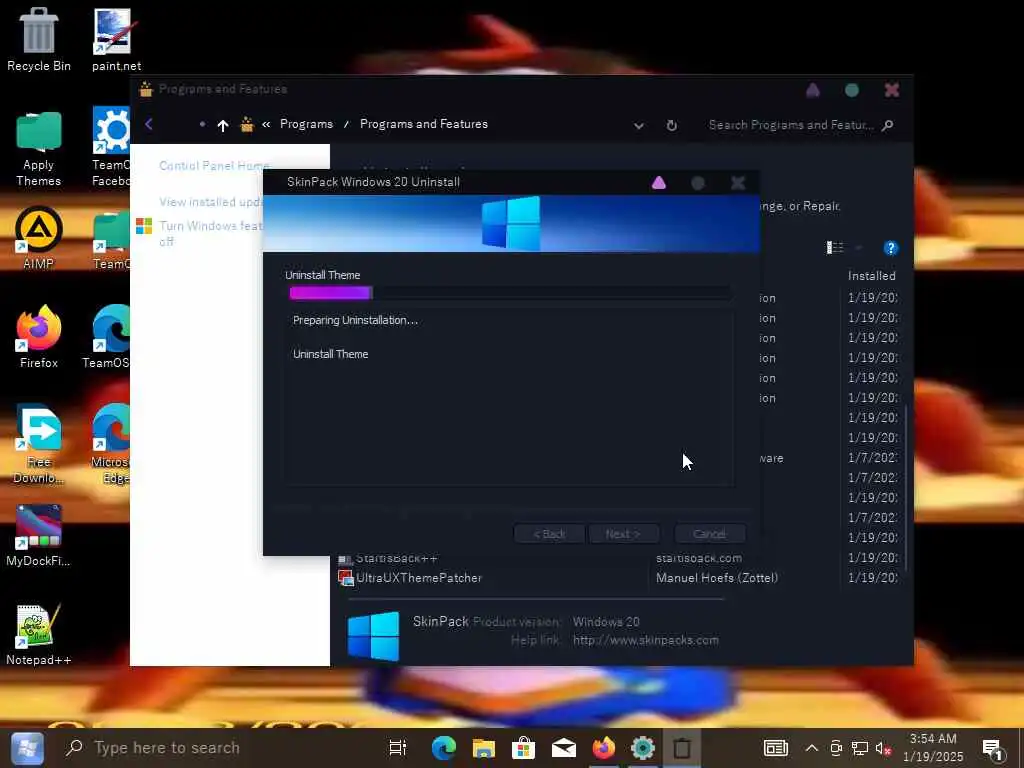
Task: Expand the address bar history dropdown
Action: [639, 125]
